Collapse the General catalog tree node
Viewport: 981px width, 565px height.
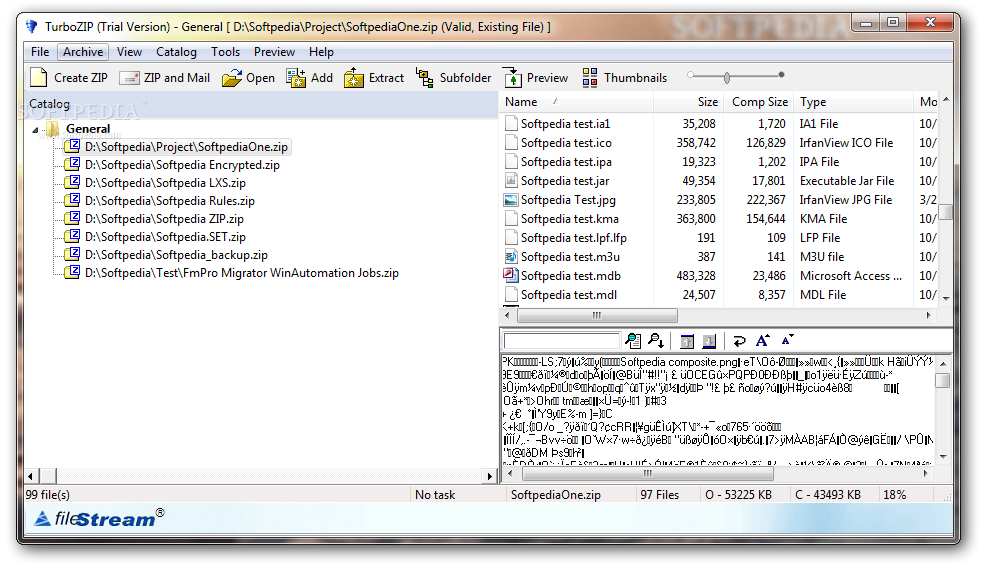tap(35, 130)
